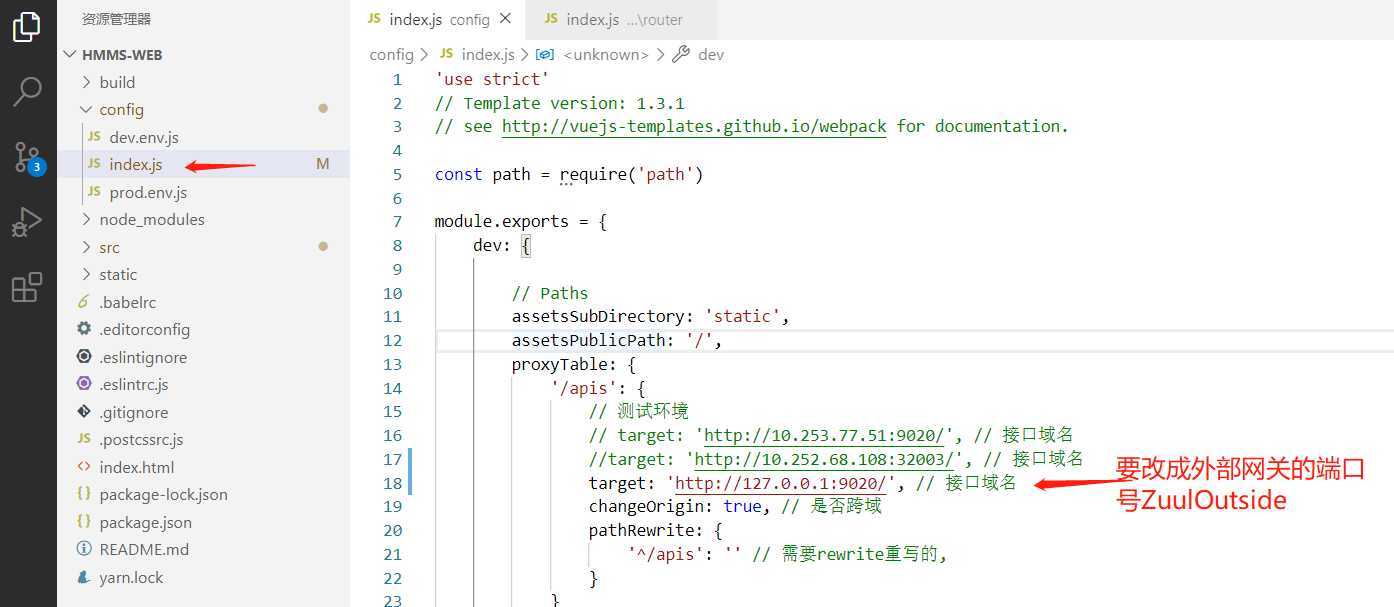The width and height of the screenshot is (1394, 607).
Task: Select index.js in the config folder
Action: 203,164
